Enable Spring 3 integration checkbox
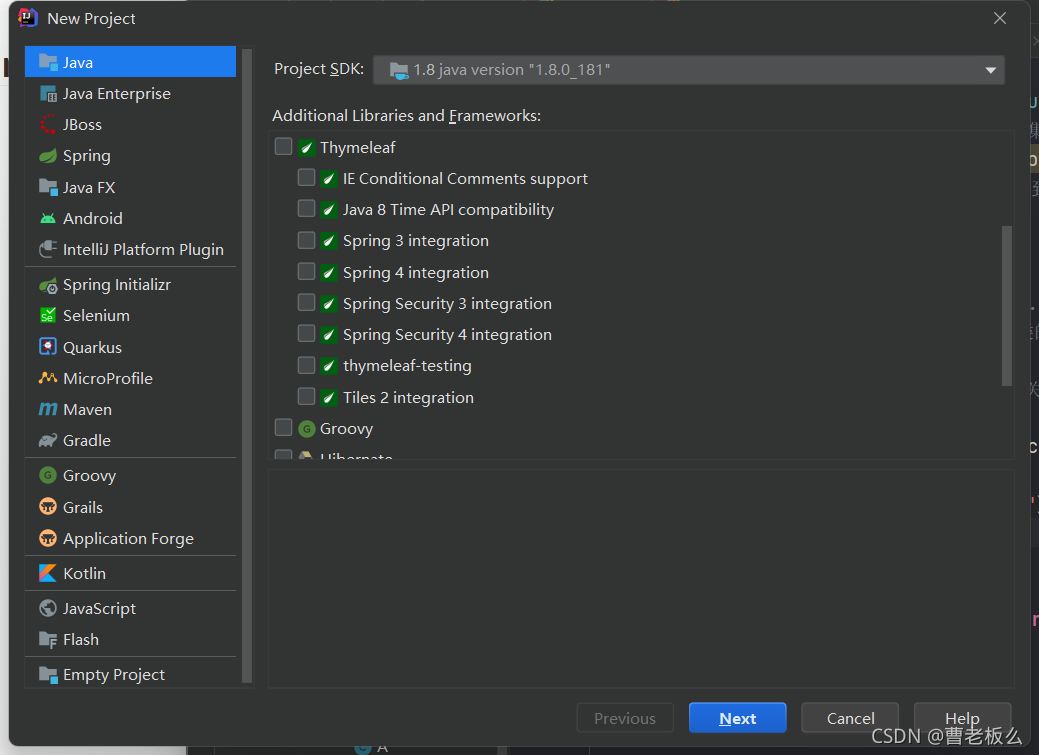Image resolution: width=1039 pixels, height=755 pixels. (306, 240)
